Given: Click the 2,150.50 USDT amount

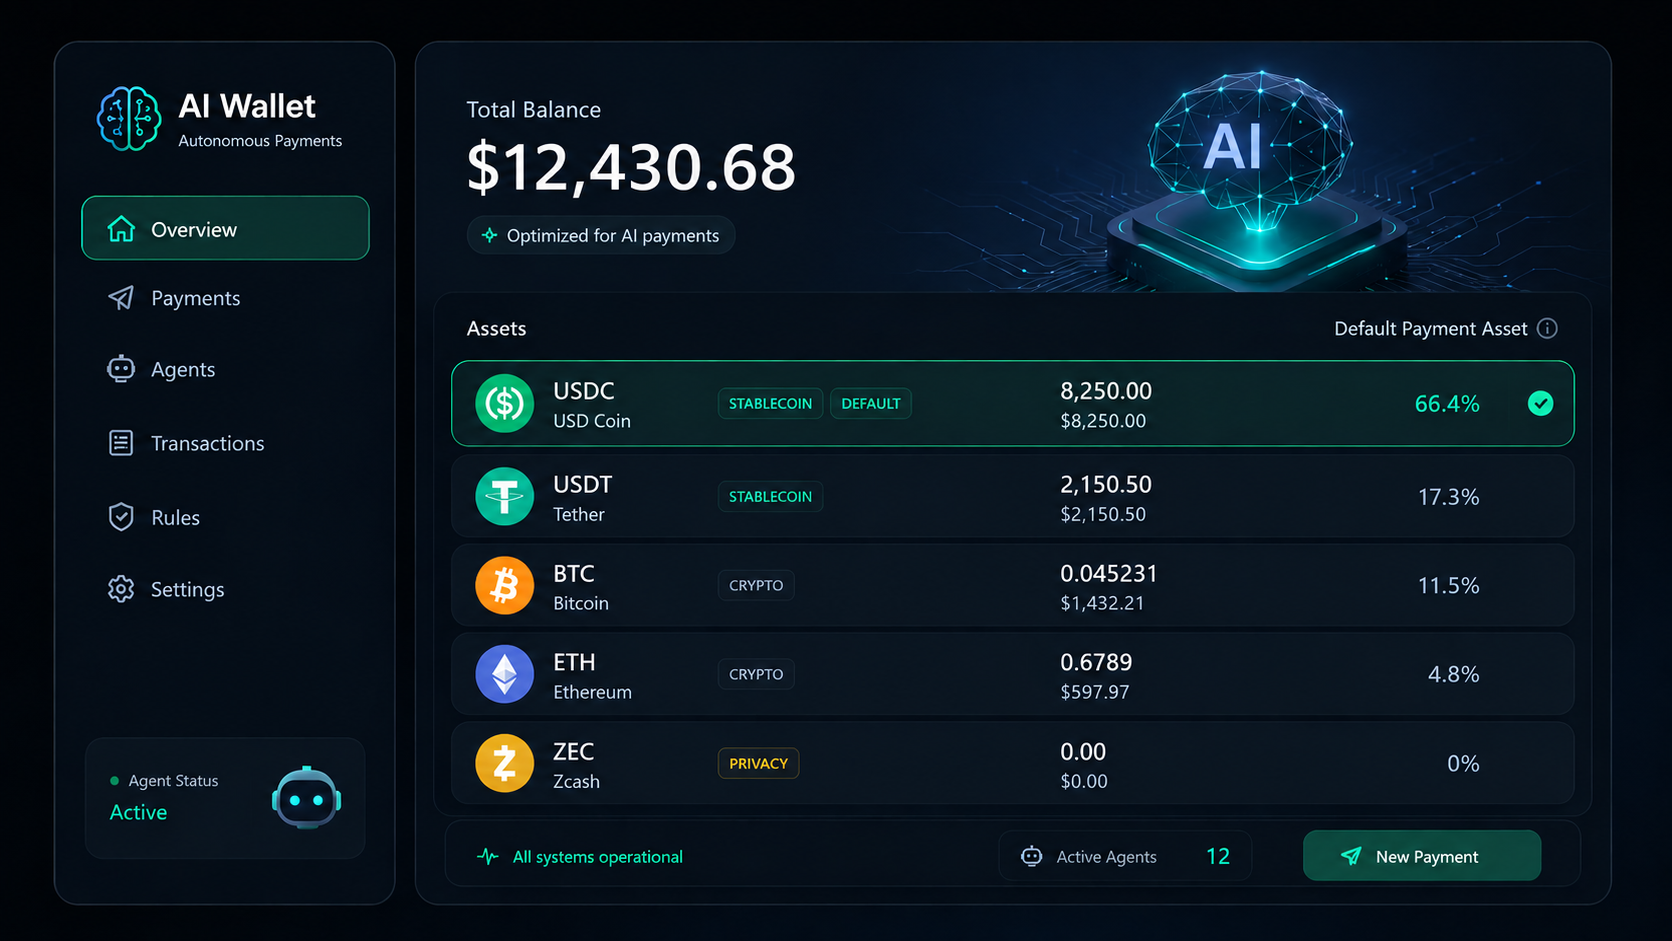Looking at the screenshot, I should click(x=1106, y=484).
